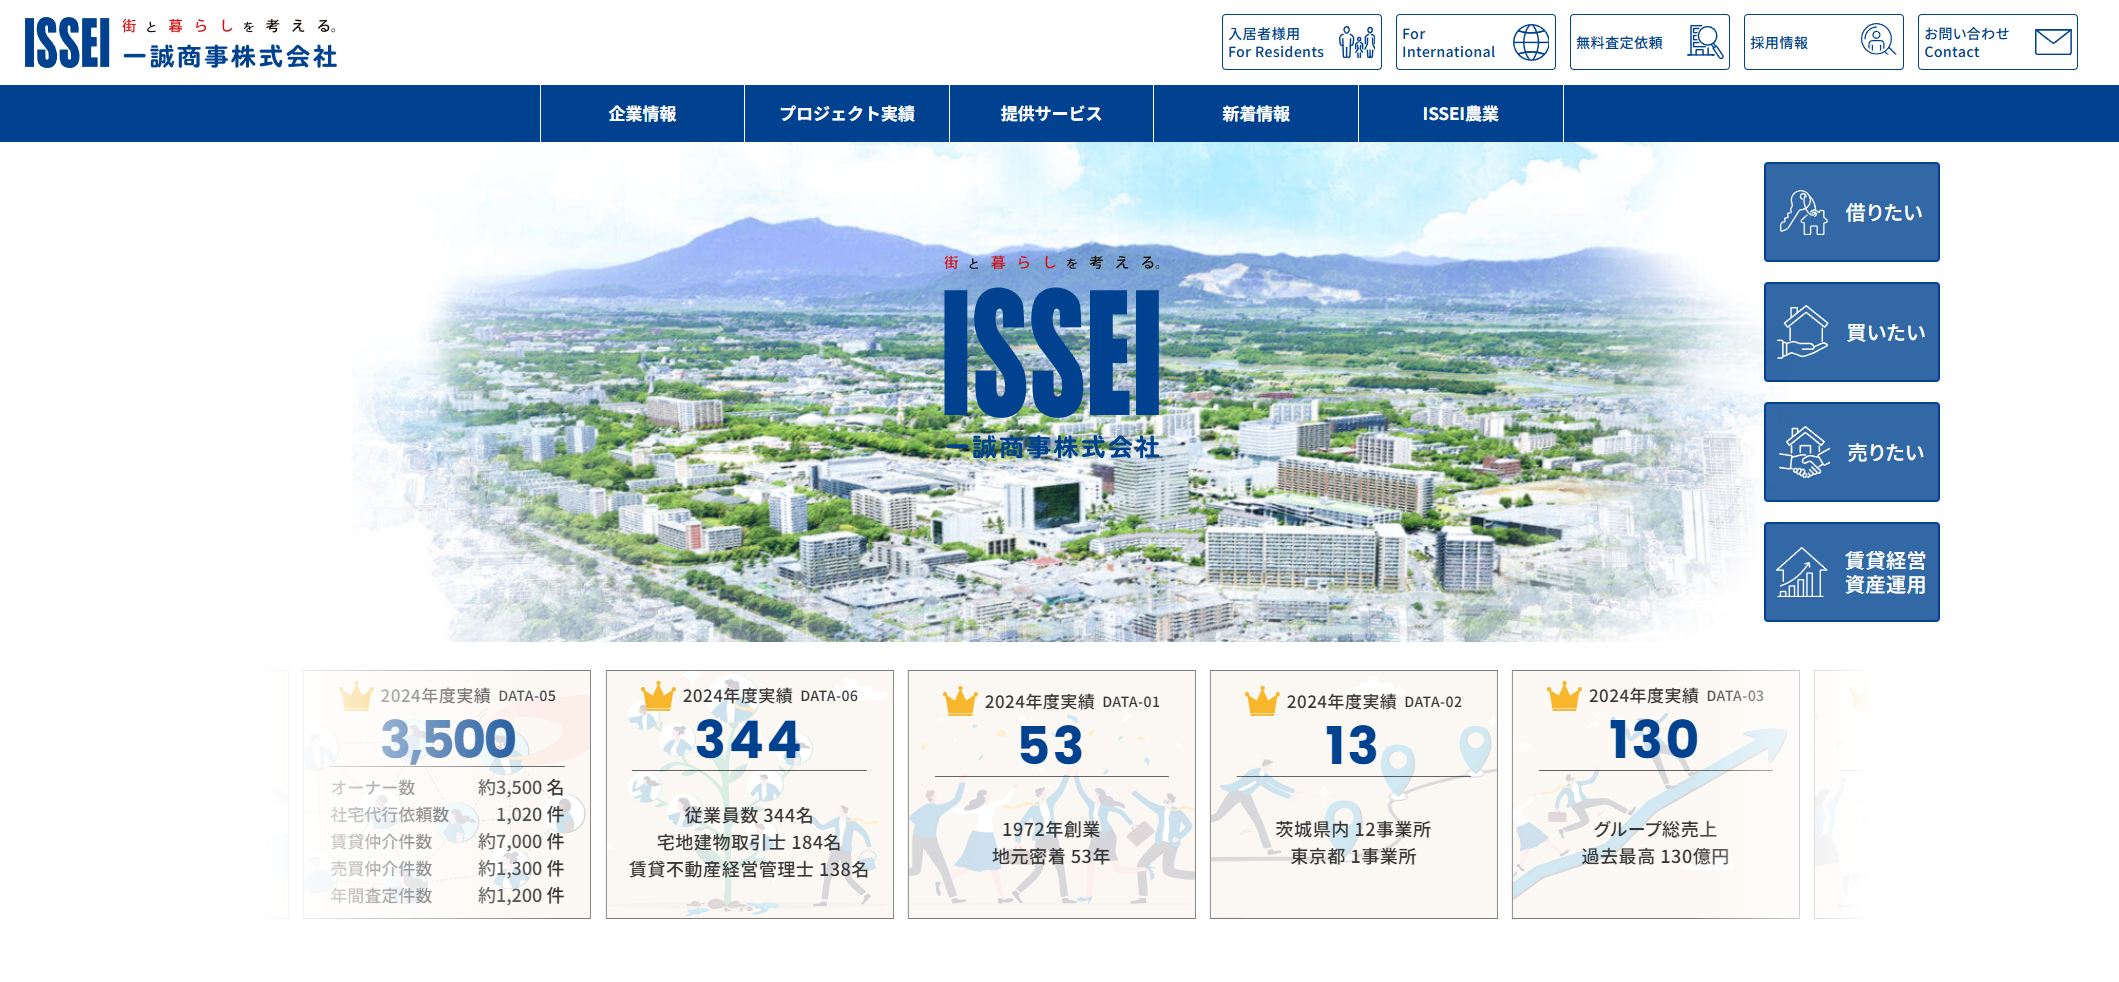2119x982 pixels.
Task: Click the 13 offices DATA-02 card
Action: tap(1354, 794)
